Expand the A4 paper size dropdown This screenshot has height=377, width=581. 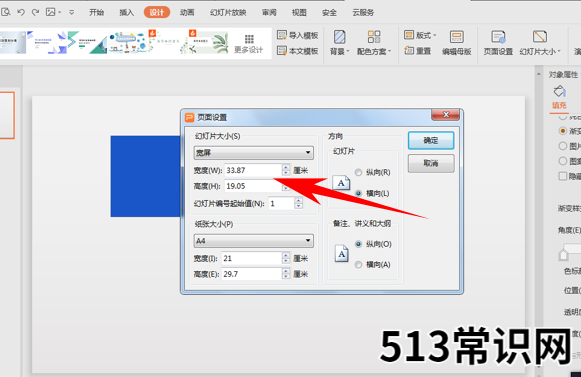(x=253, y=241)
